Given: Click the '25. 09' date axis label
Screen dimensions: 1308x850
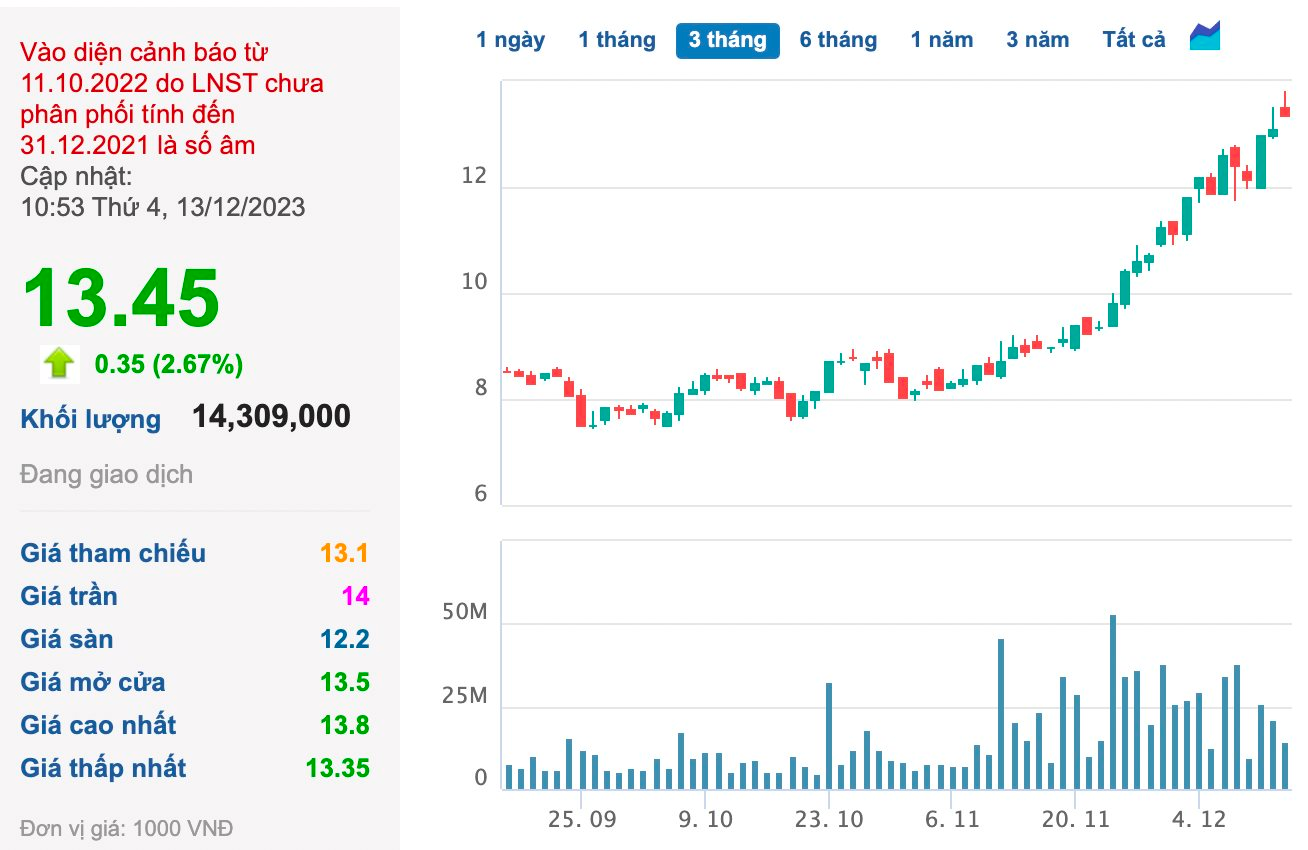Looking at the screenshot, I should tap(583, 819).
